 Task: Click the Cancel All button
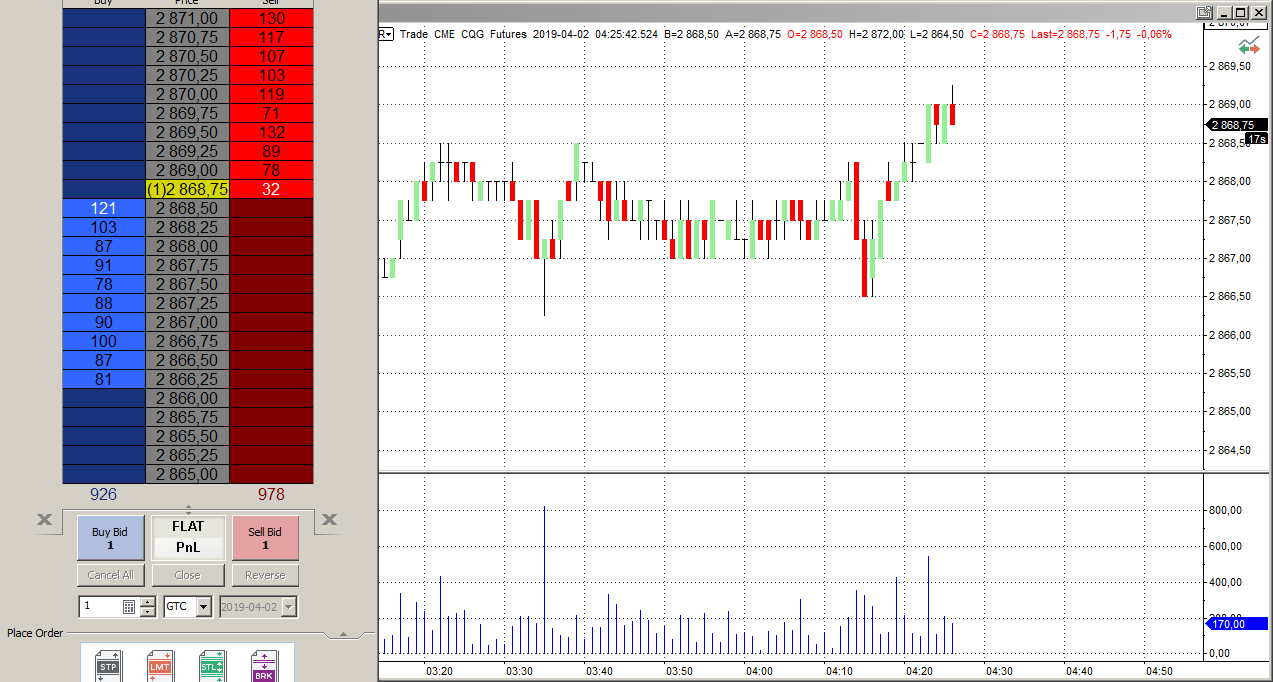tap(111, 575)
